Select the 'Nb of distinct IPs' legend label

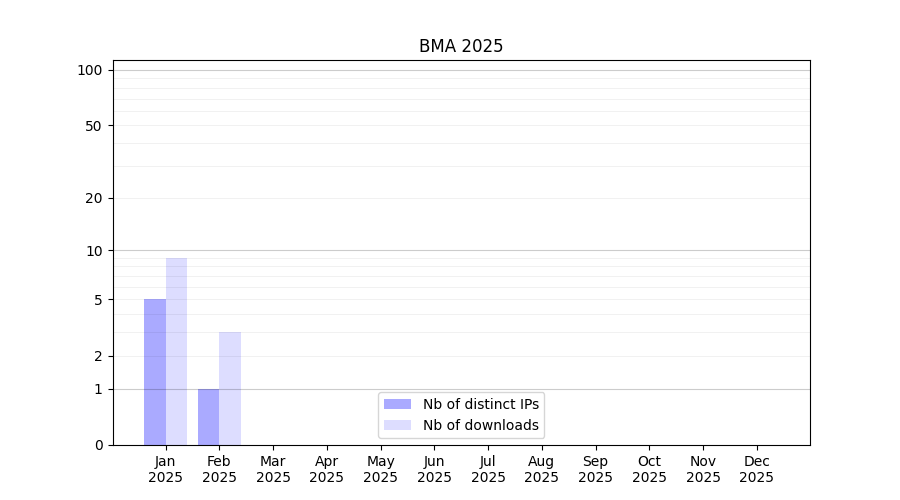click(x=480, y=404)
